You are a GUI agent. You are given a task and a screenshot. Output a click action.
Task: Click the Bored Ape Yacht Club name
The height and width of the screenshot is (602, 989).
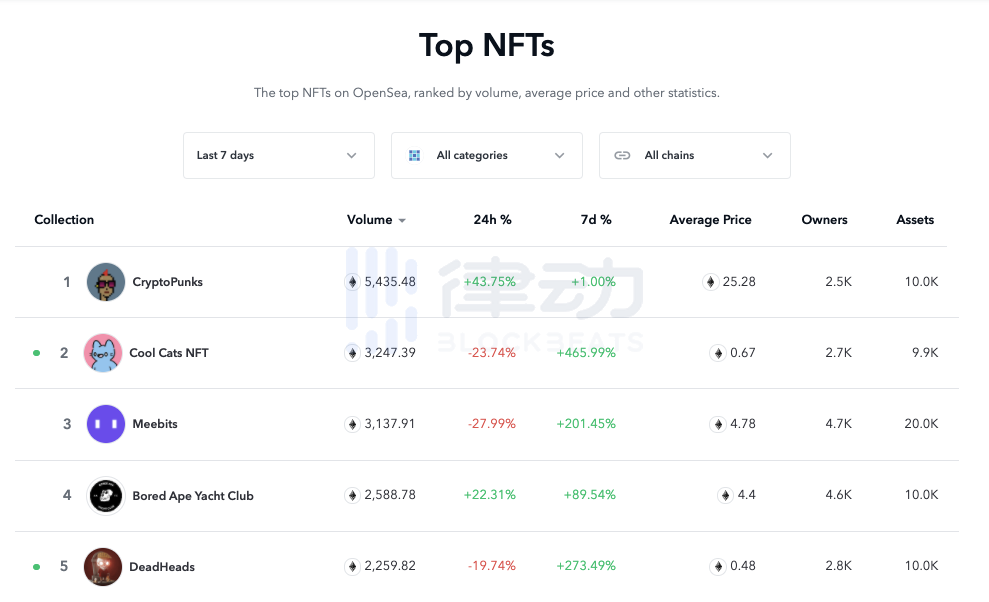194,495
